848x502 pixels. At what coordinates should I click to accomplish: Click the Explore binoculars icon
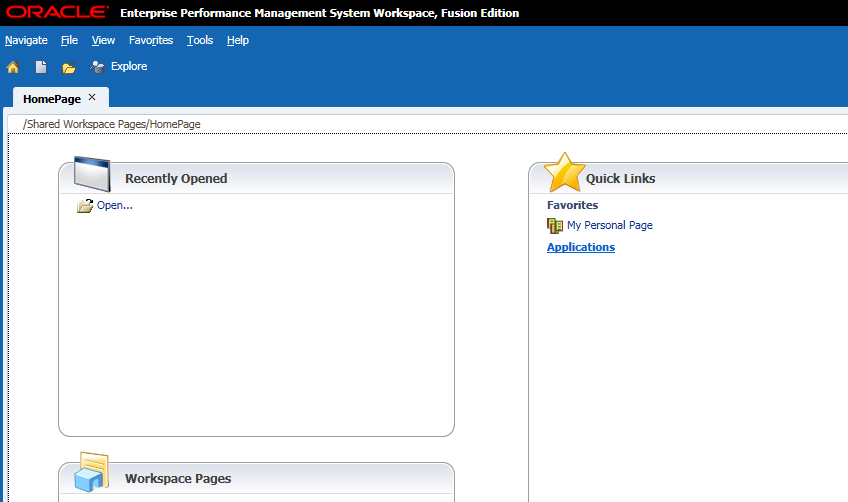tap(97, 67)
